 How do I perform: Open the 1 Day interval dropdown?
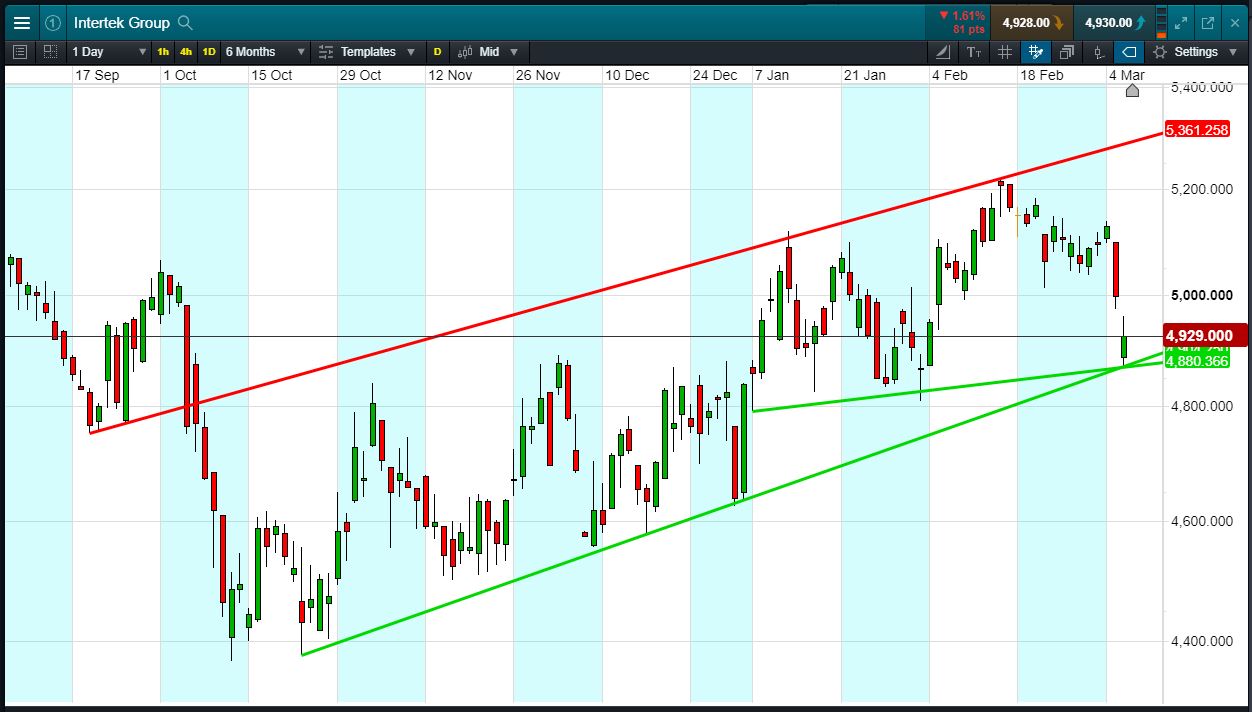point(109,52)
